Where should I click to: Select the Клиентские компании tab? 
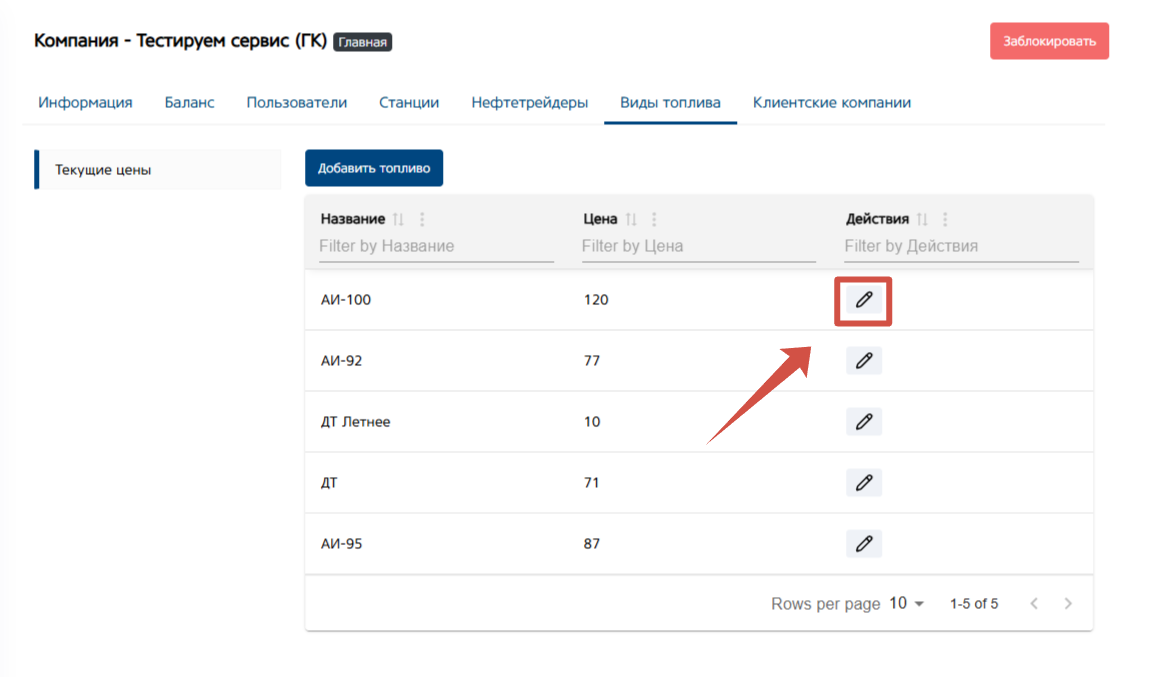pyautogui.click(x=831, y=103)
